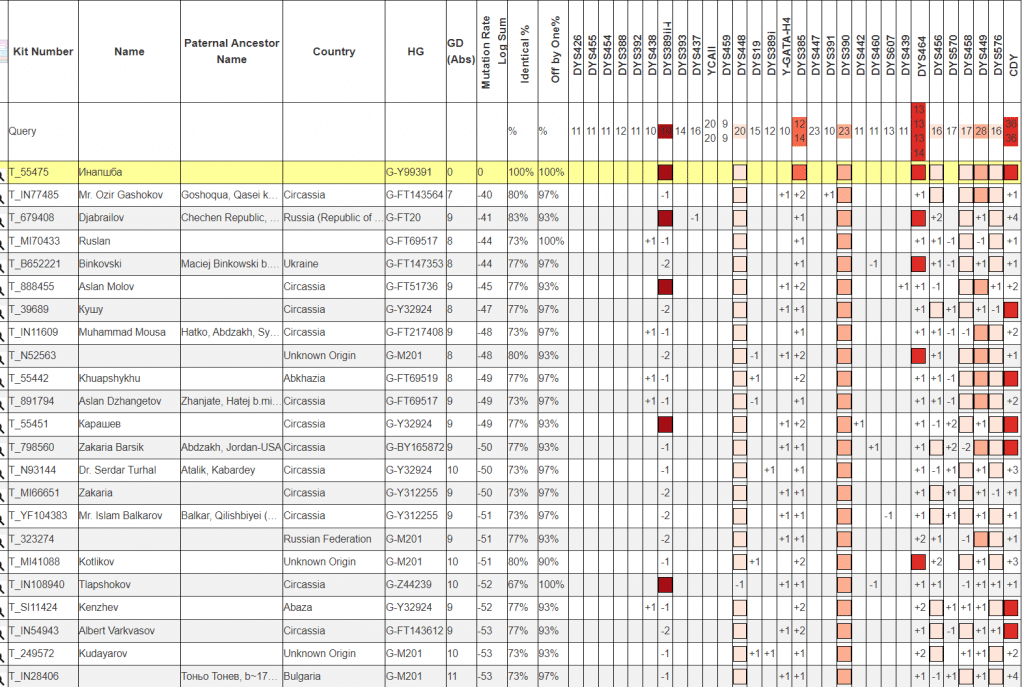Select the magnifier icon for kit T_39689
Image resolution: width=1024 pixels, height=687 pixels.
[3, 311]
